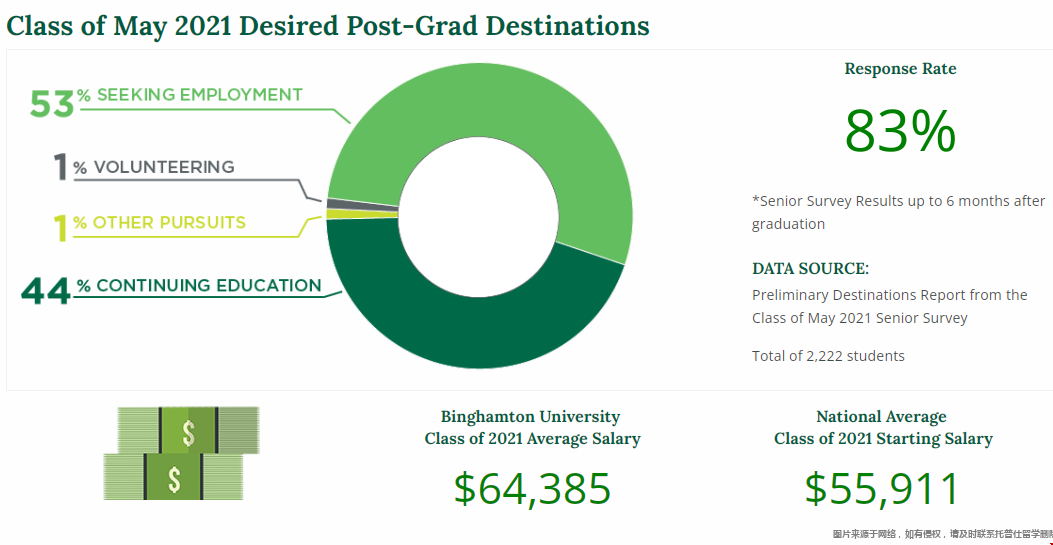The width and height of the screenshot is (1053, 545).
Task: Click the gray Volunteering donut sliver
Action: coord(333,204)
